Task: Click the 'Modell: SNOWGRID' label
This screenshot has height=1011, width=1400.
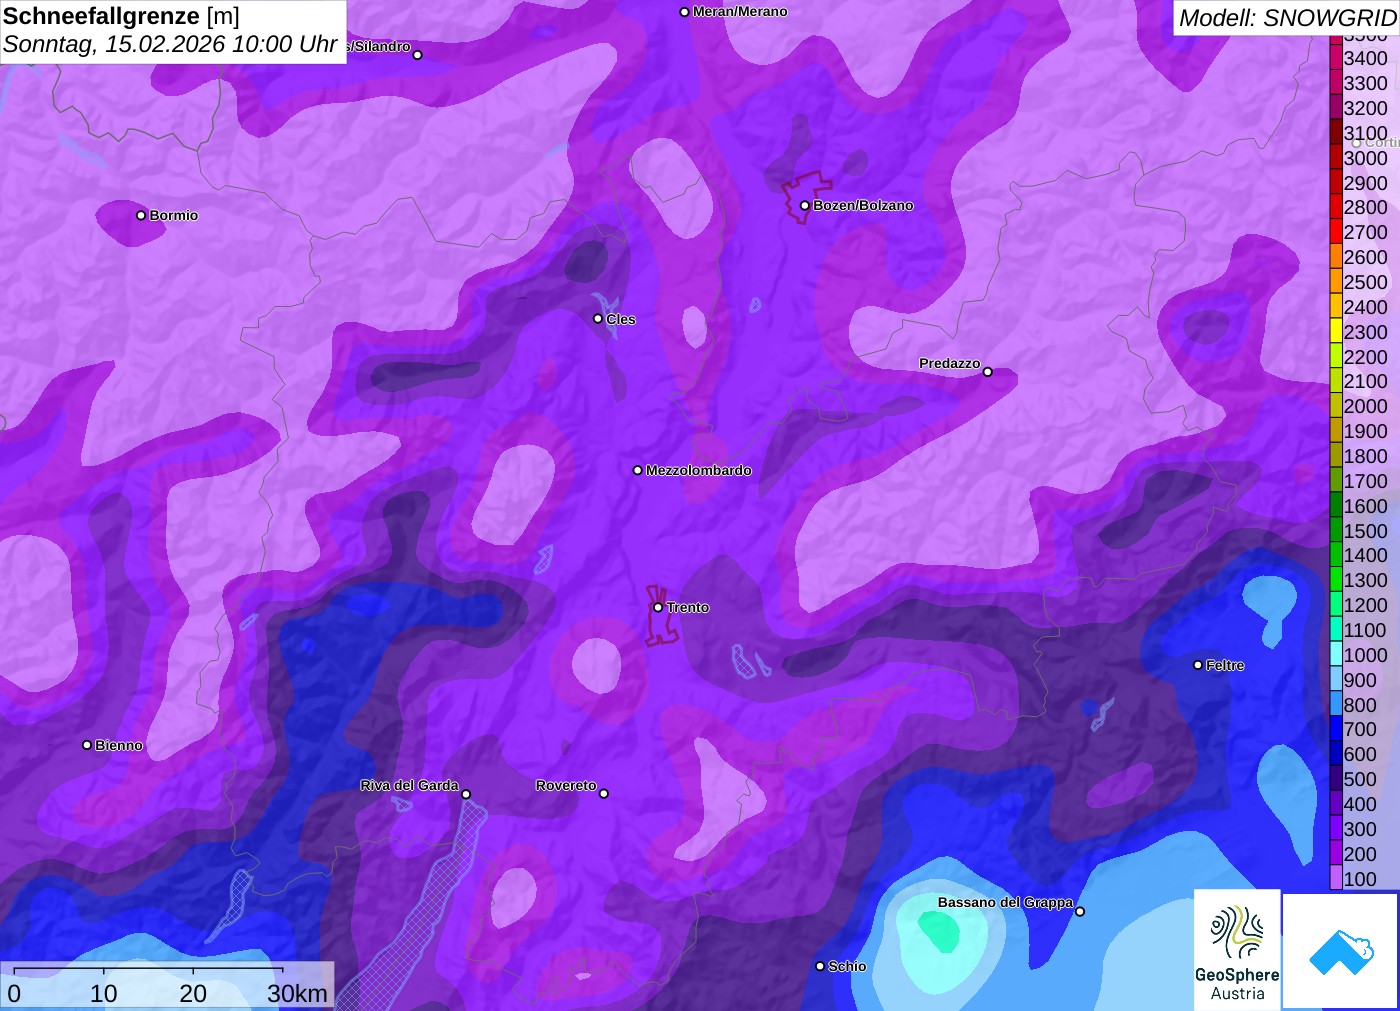Action: pos(1287,18)
